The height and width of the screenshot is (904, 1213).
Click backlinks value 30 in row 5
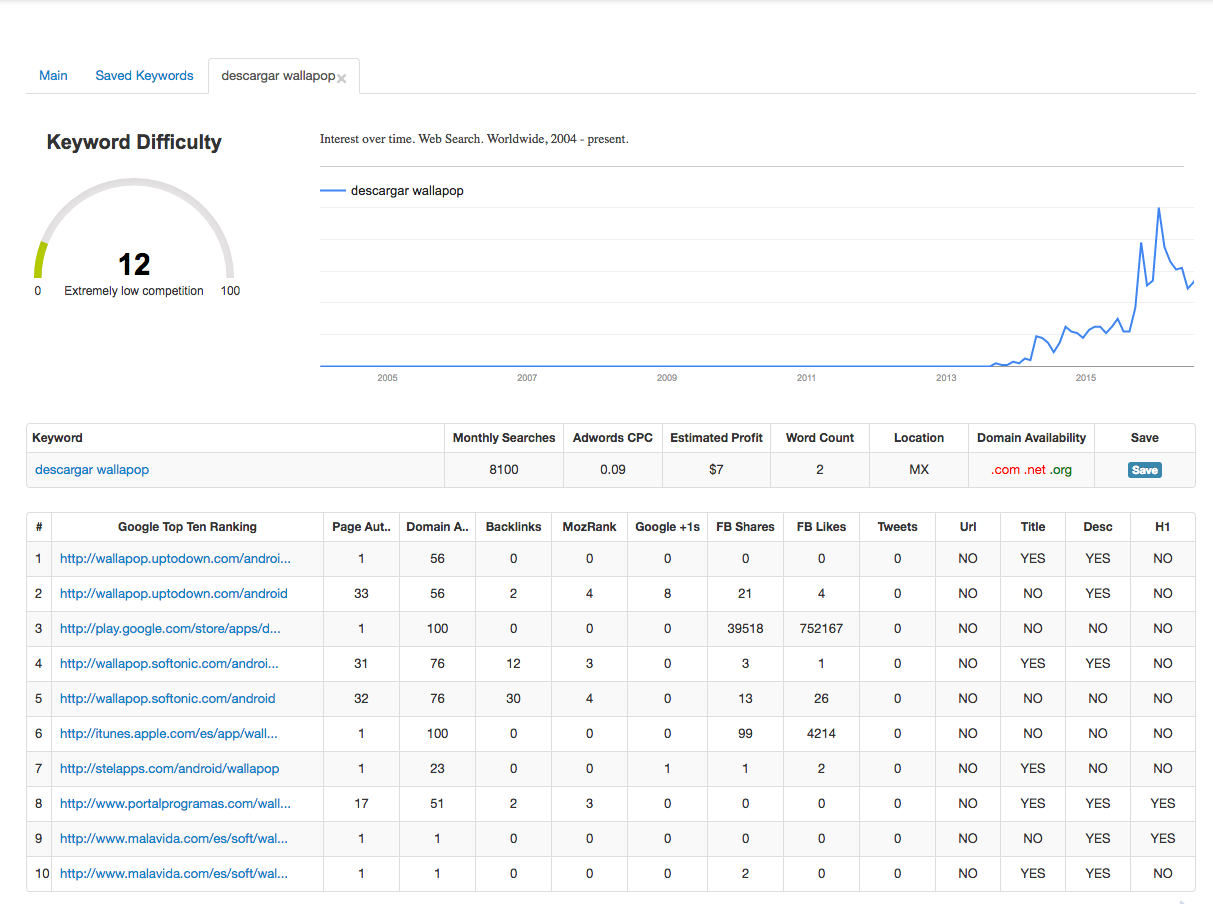pos(513,699)
